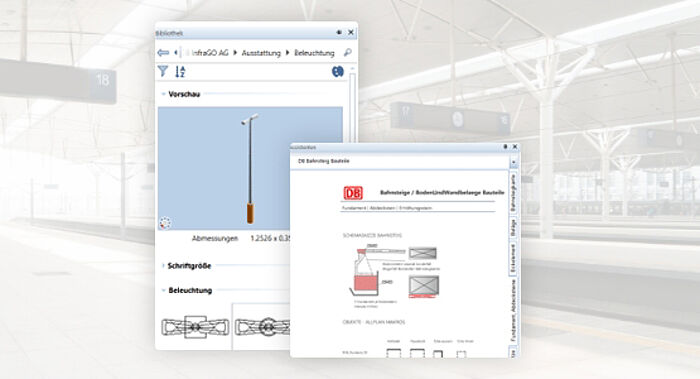This screenshot has width=700, height=379.
Task: Select the first lamp symbol thumbnail
Action: click(195, 327)
